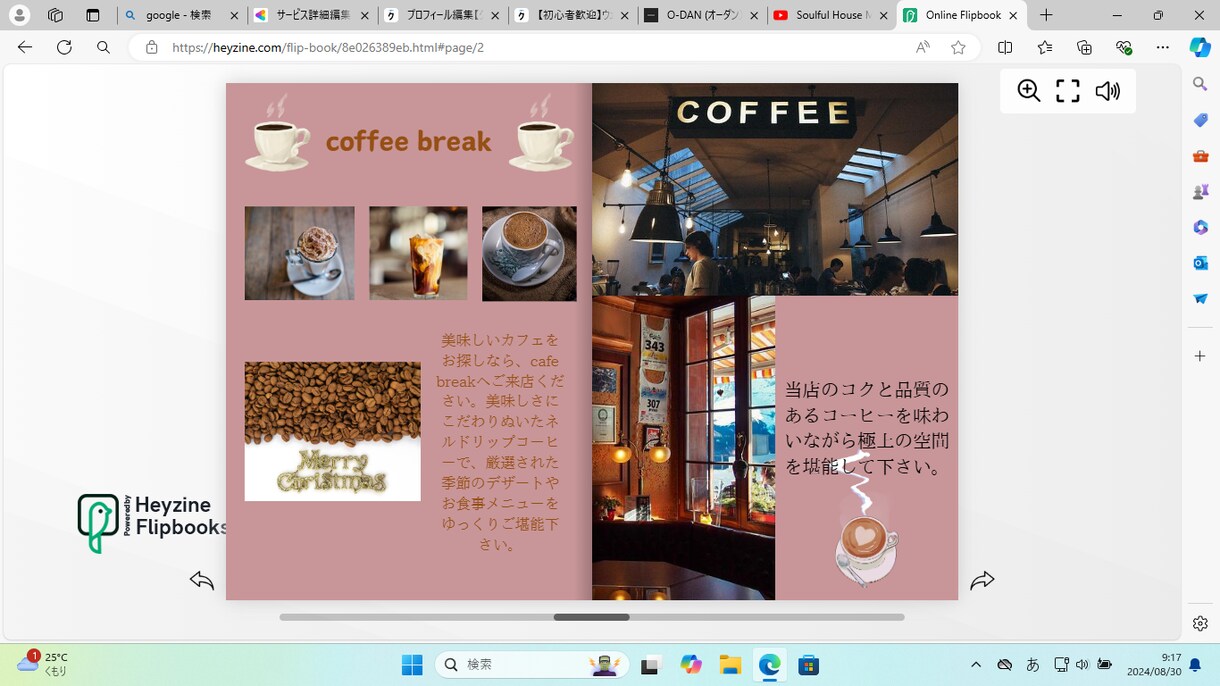Go back in browser history
The width and height of the screenshot is (1220, 686).
[25, 47]
